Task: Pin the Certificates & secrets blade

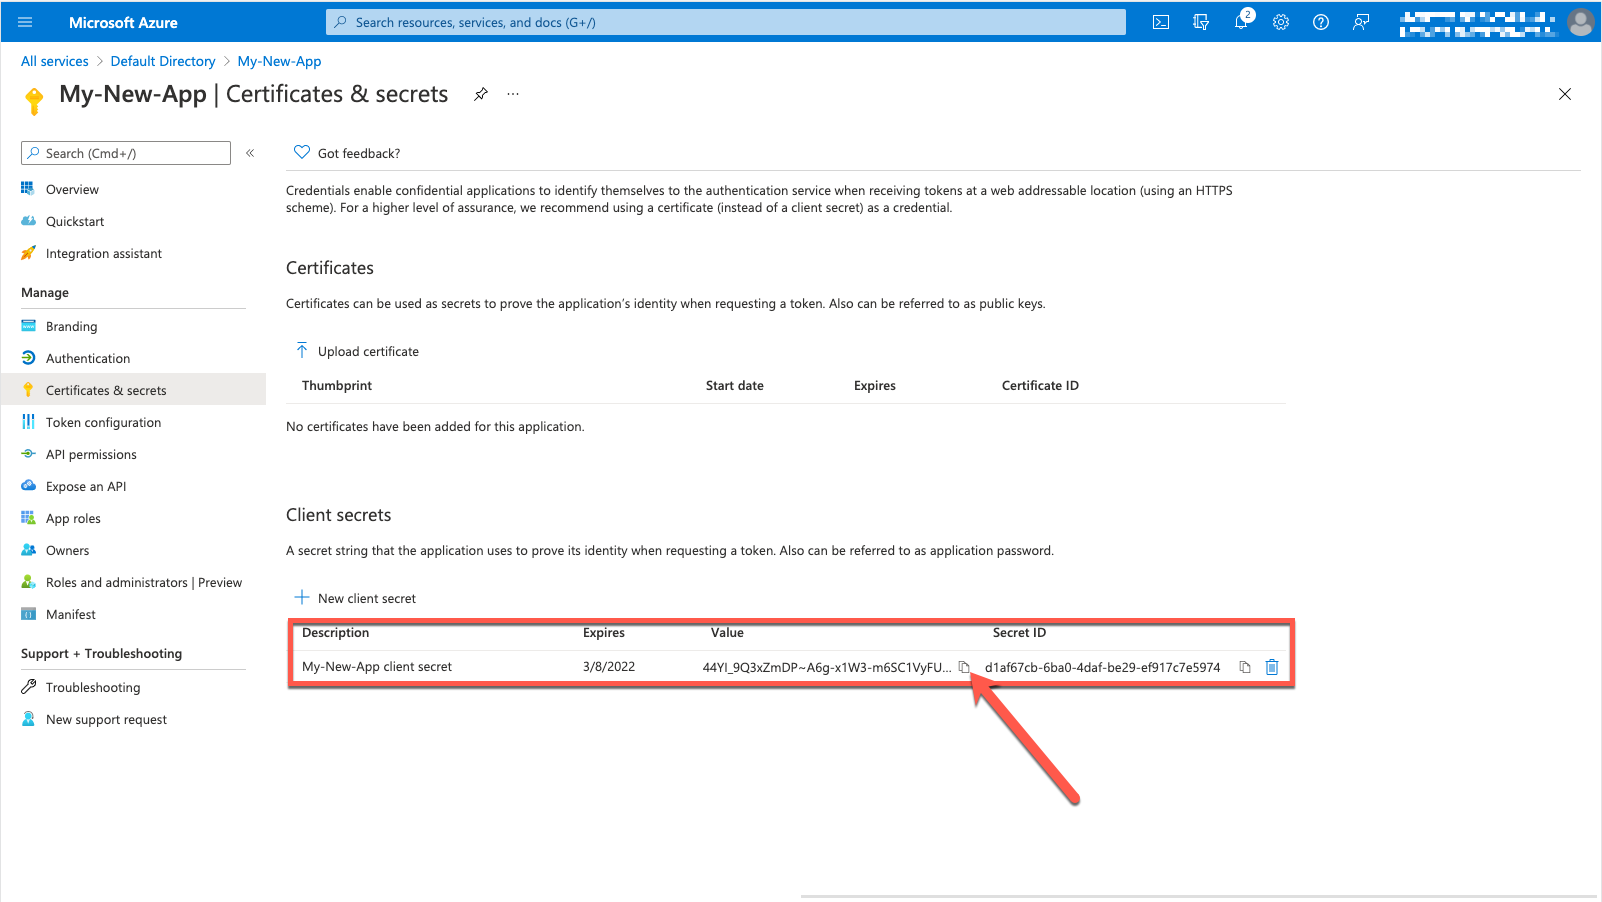Action: point(481,94)
